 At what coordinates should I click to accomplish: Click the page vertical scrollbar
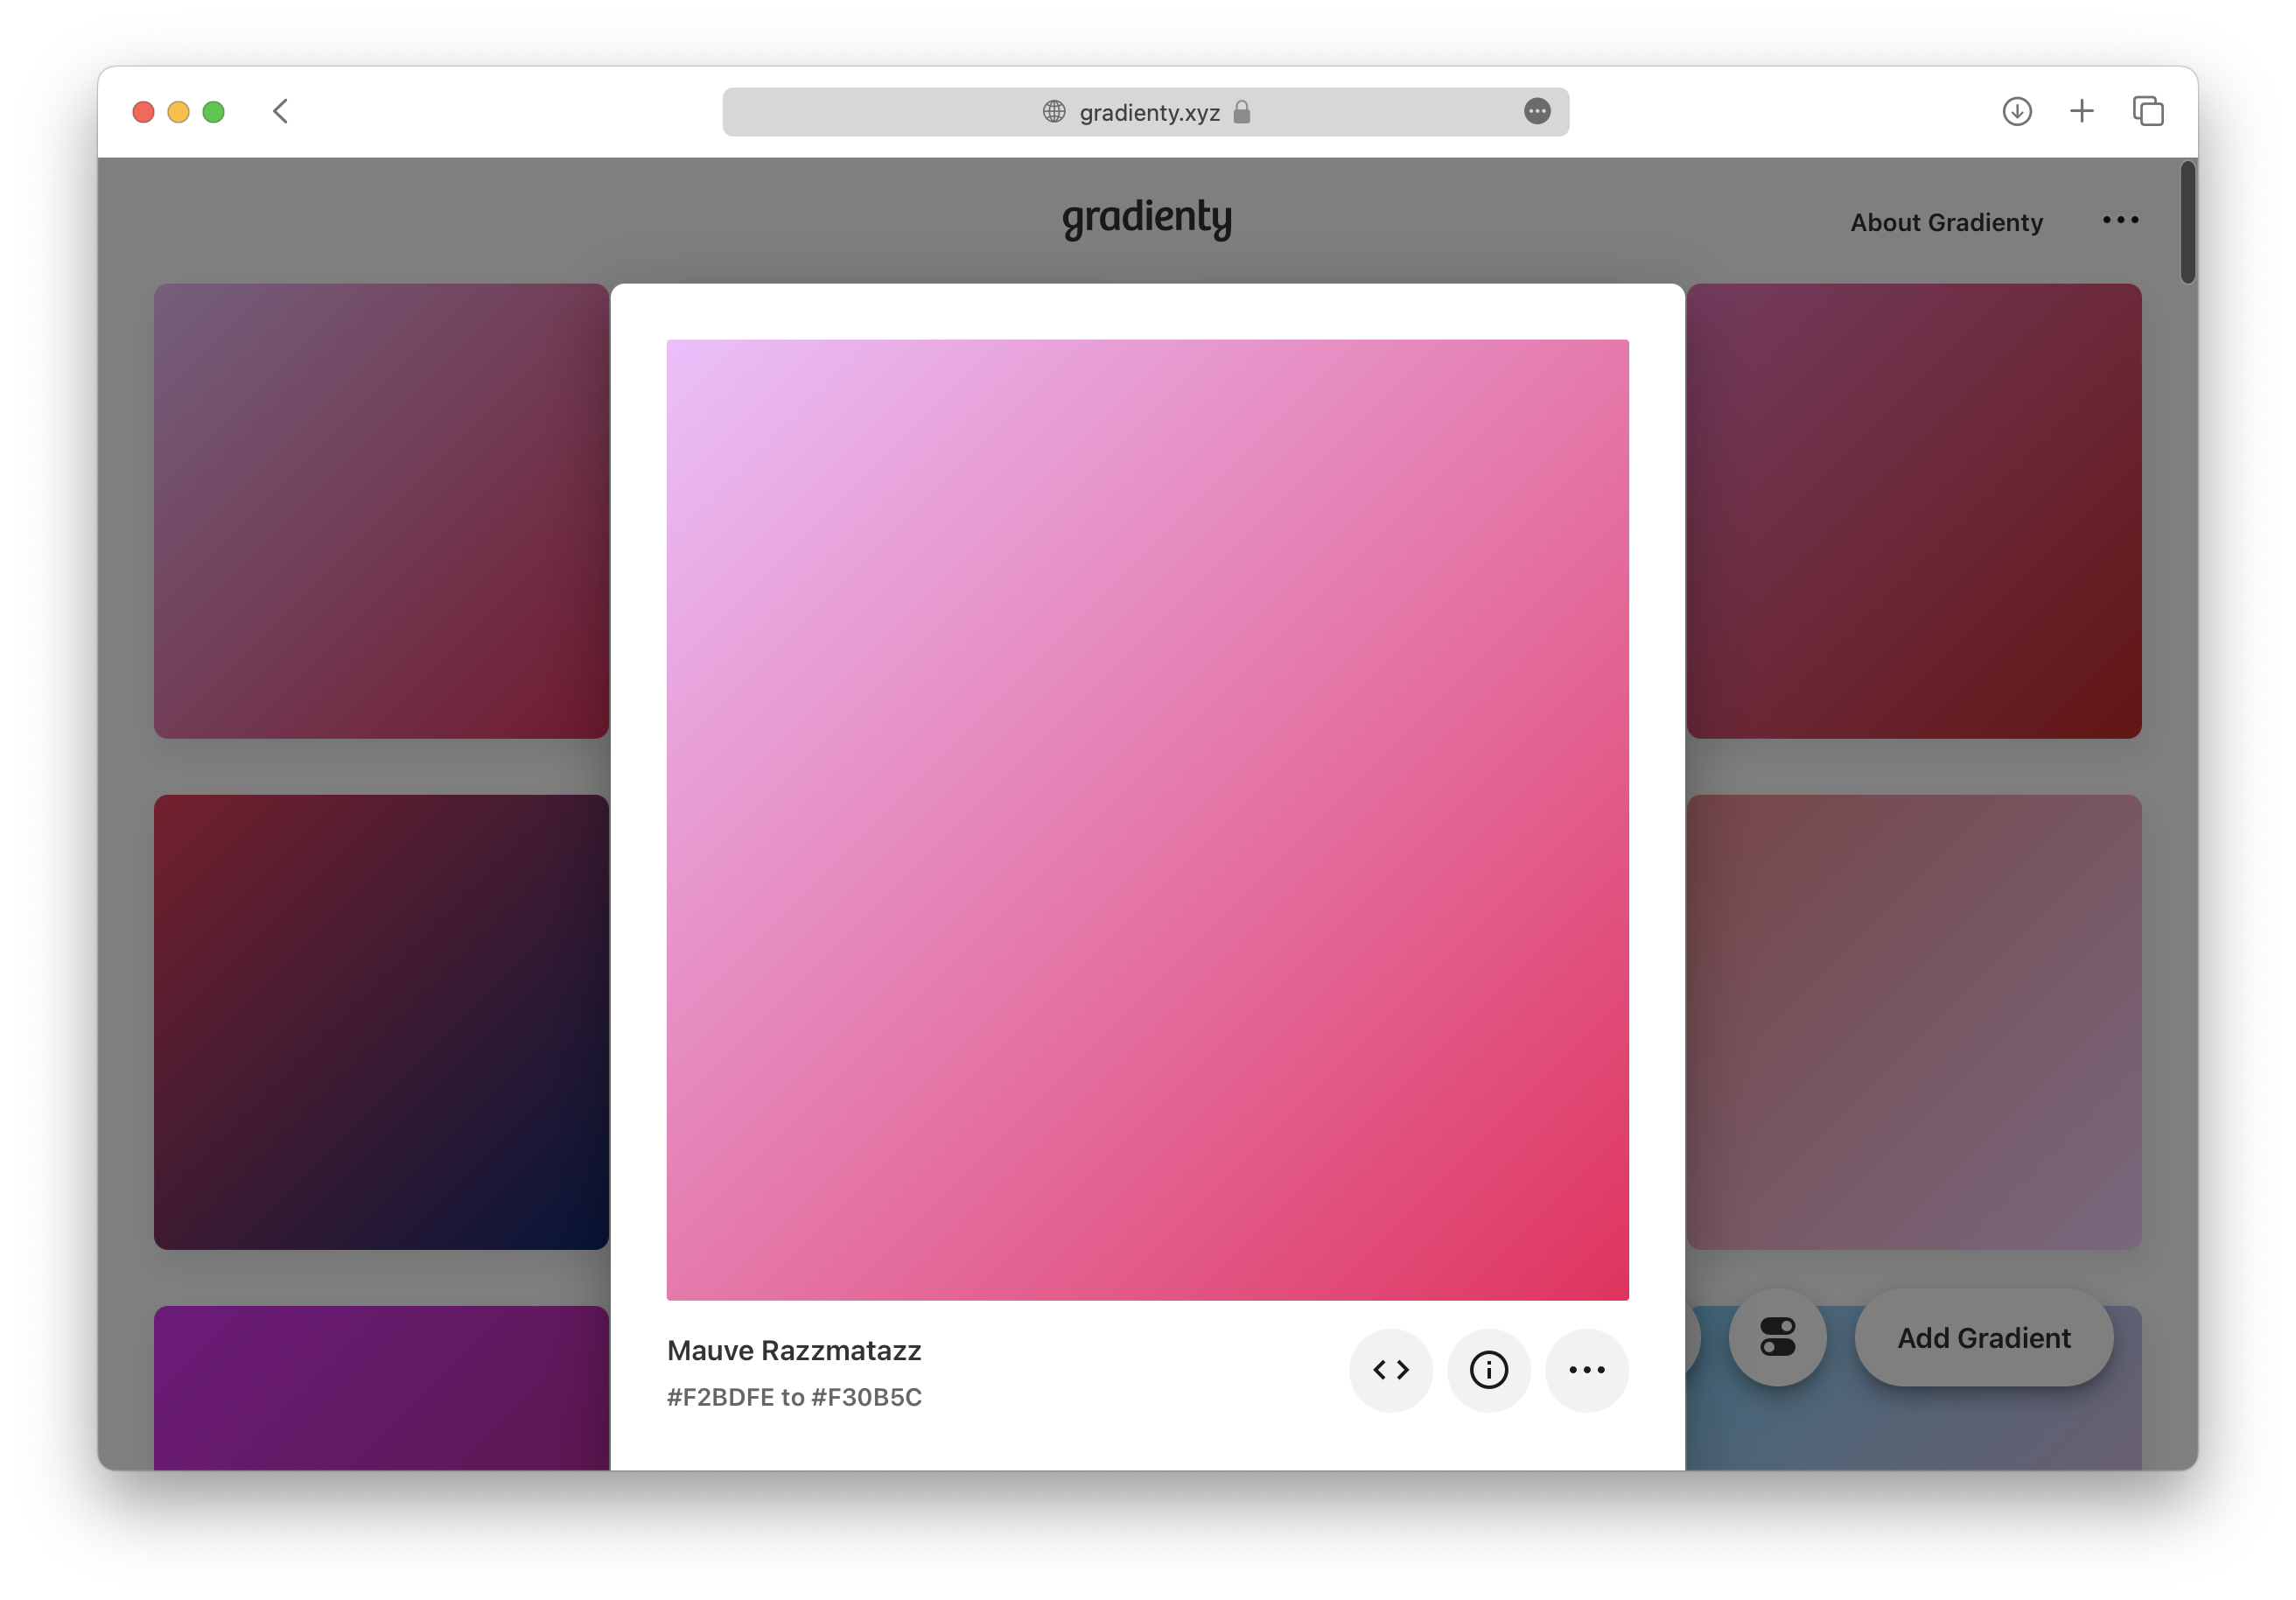tap(2187, 222)
